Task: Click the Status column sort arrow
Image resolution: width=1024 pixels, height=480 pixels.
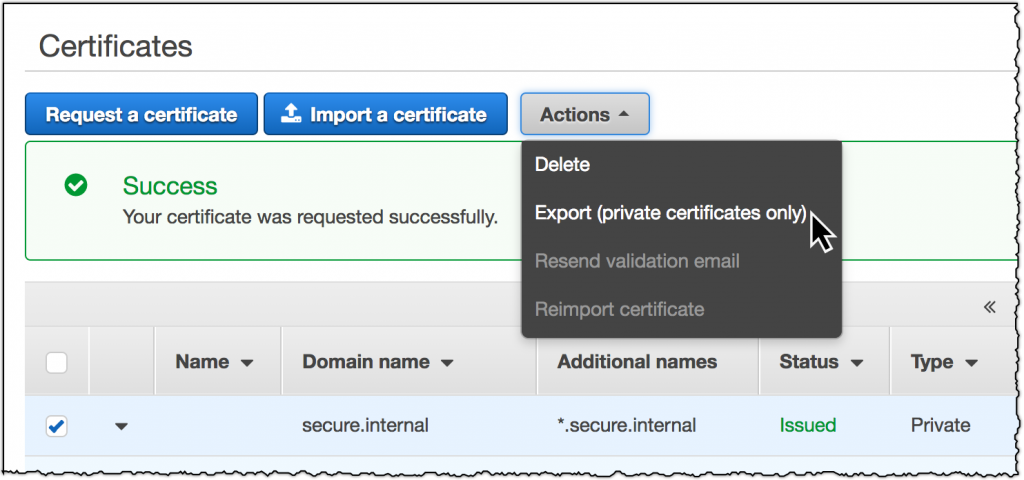Action: point(856,363)
